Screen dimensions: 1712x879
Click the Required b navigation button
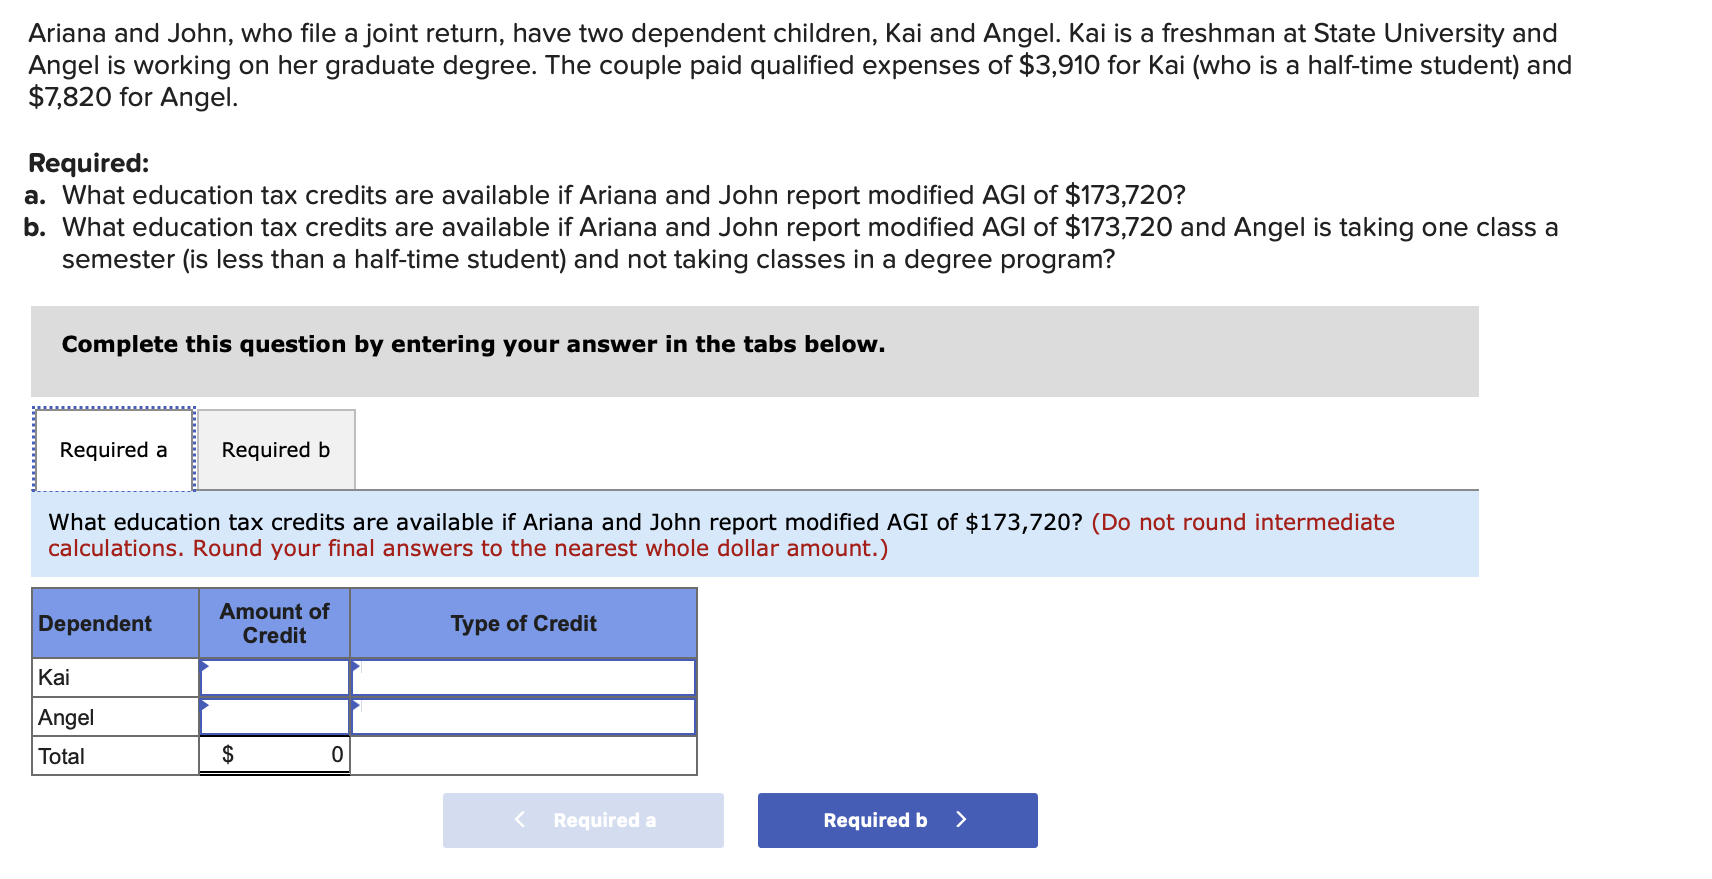[x=896, y=820]
